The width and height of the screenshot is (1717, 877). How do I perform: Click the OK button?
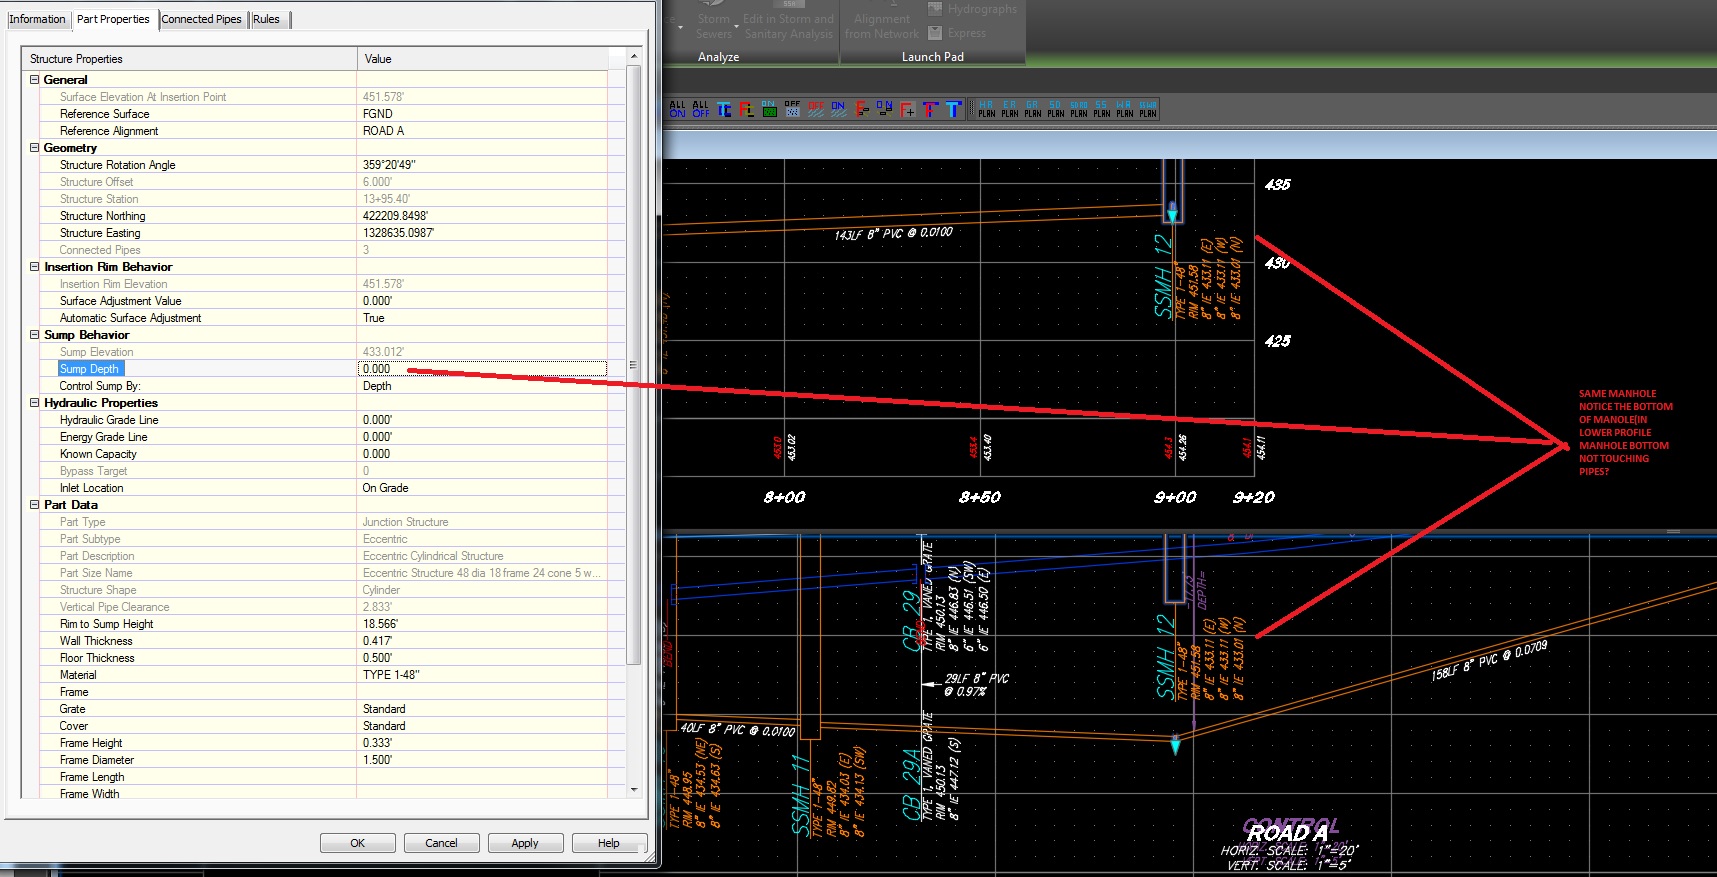pos(357,843)
